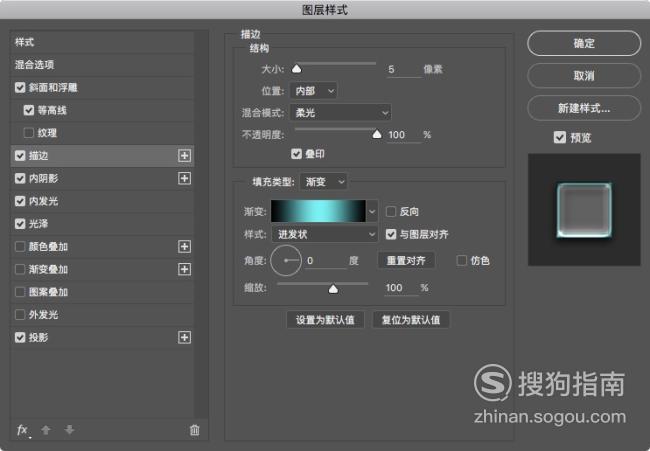Click the 缩放 value field
The image size is (650, 451).
tap(401, 288)
